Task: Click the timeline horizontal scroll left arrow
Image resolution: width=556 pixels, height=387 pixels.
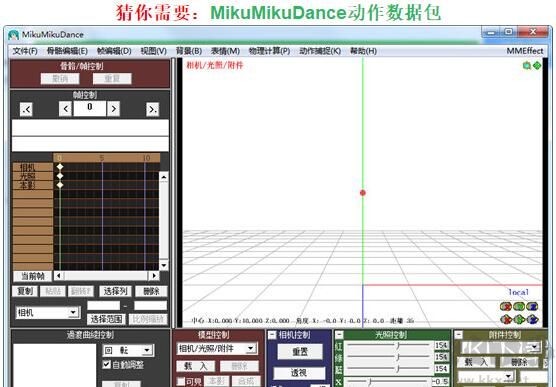Action: tap(59, 276)
